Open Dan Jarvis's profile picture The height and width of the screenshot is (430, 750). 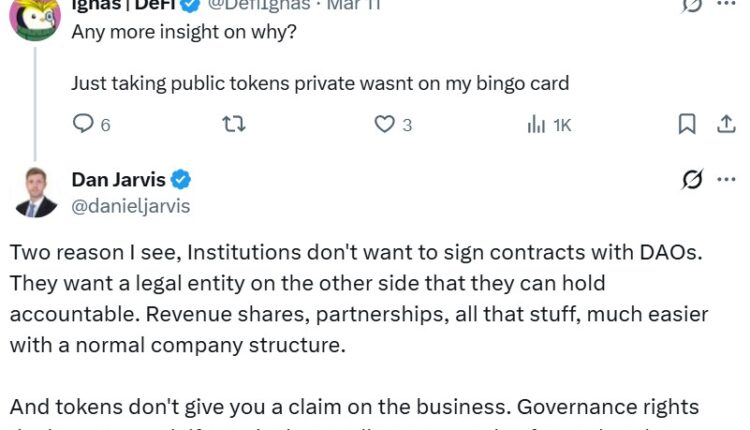point(35,192)
